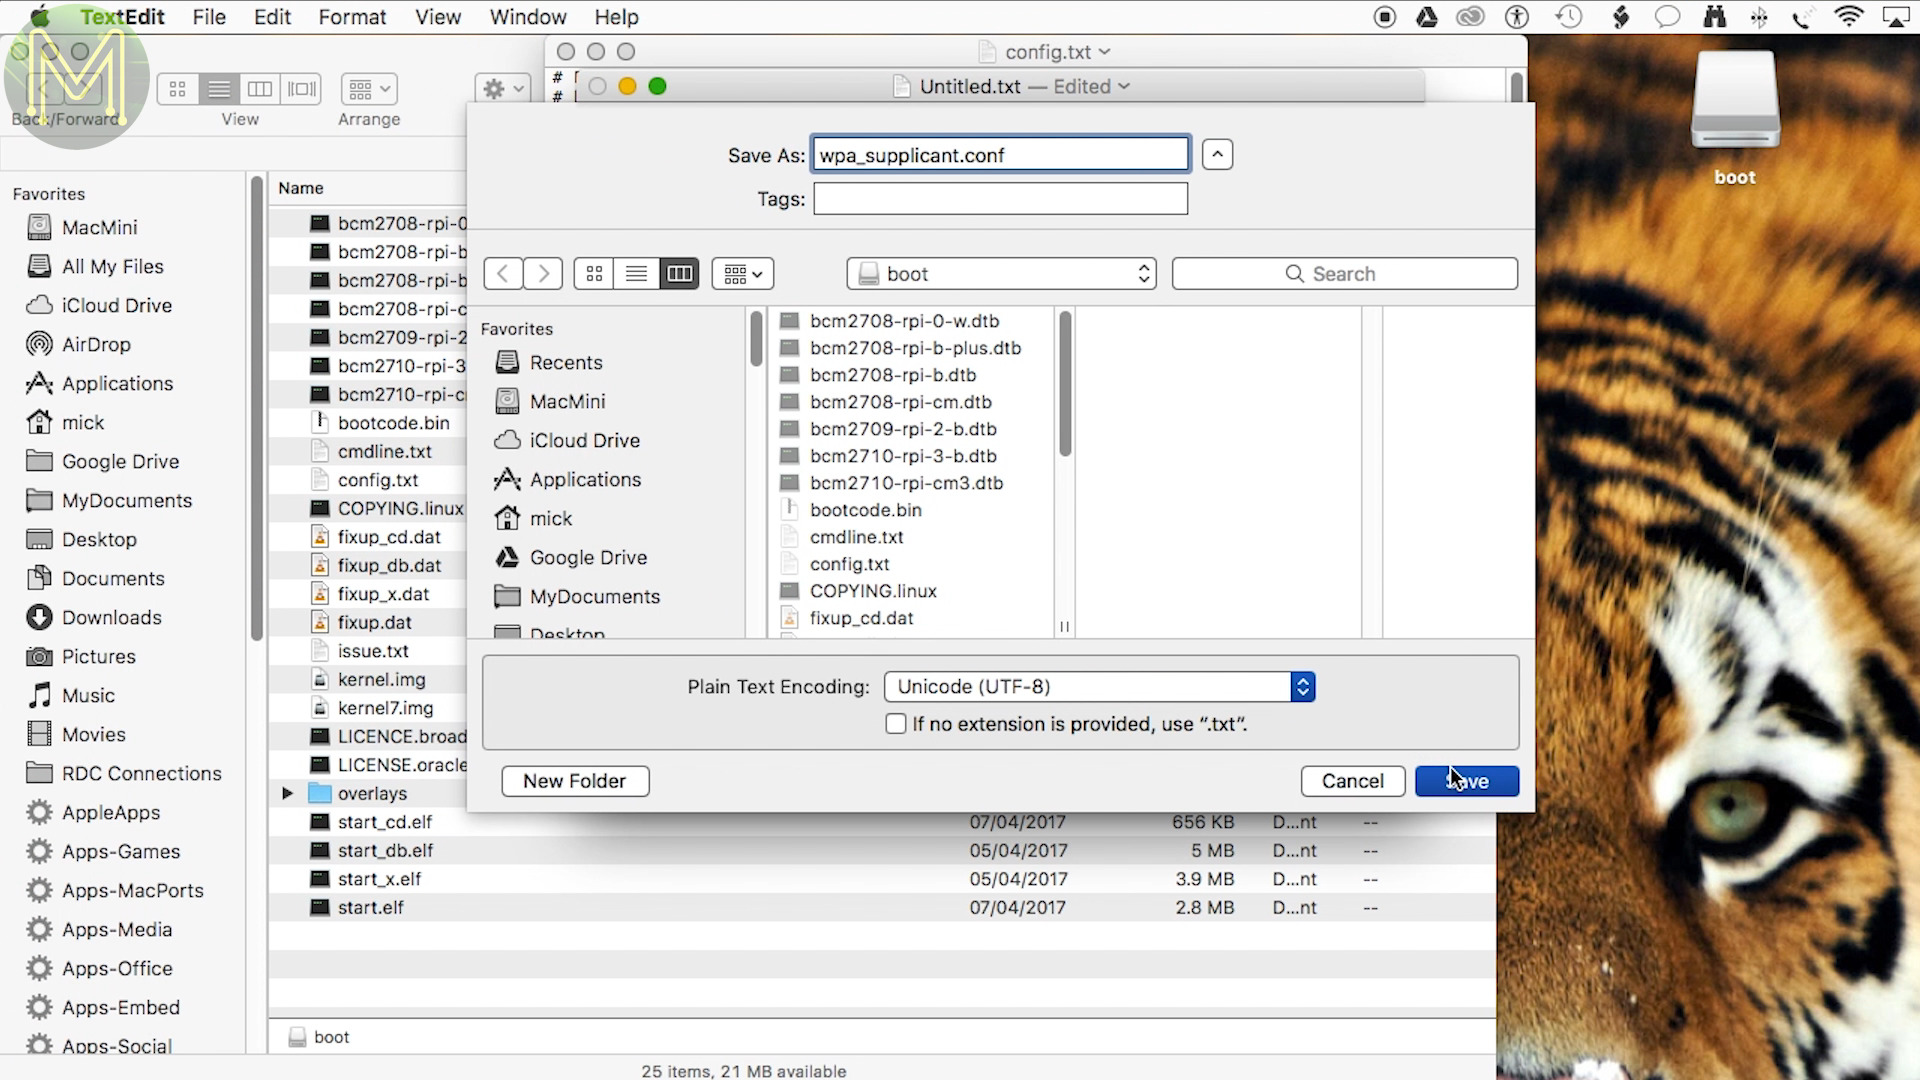Collapse save dialog with chevron button
This screenshot has height=1080, width=1920.
click(1217, 155)
